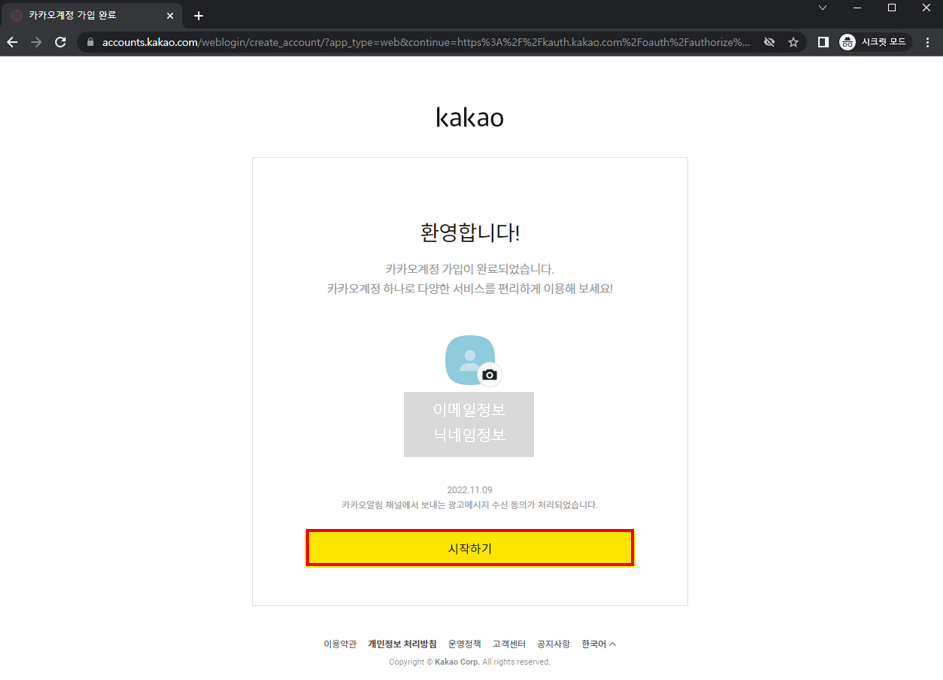Image resolution: width=943 pixels, height=680 pixels.
Task: Click the yellow 시작하기 button
Action: (x=470, y=548)
